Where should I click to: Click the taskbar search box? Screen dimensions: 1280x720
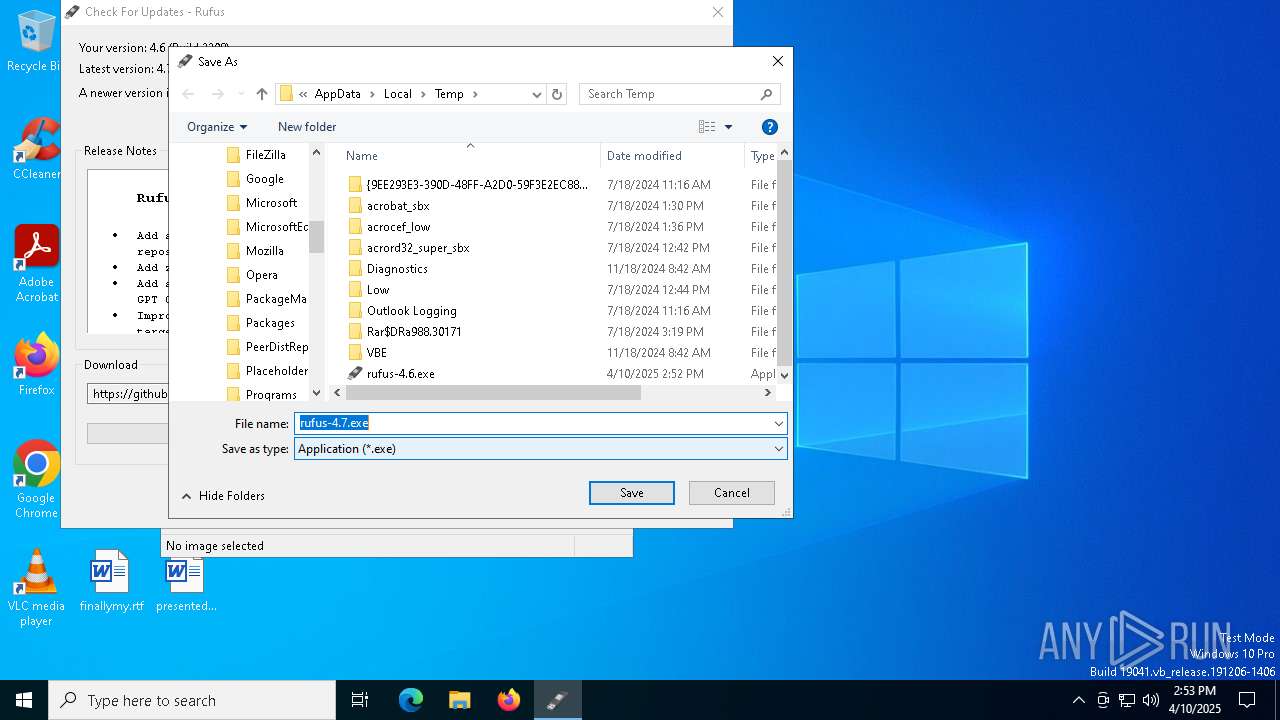coord(192,700)
